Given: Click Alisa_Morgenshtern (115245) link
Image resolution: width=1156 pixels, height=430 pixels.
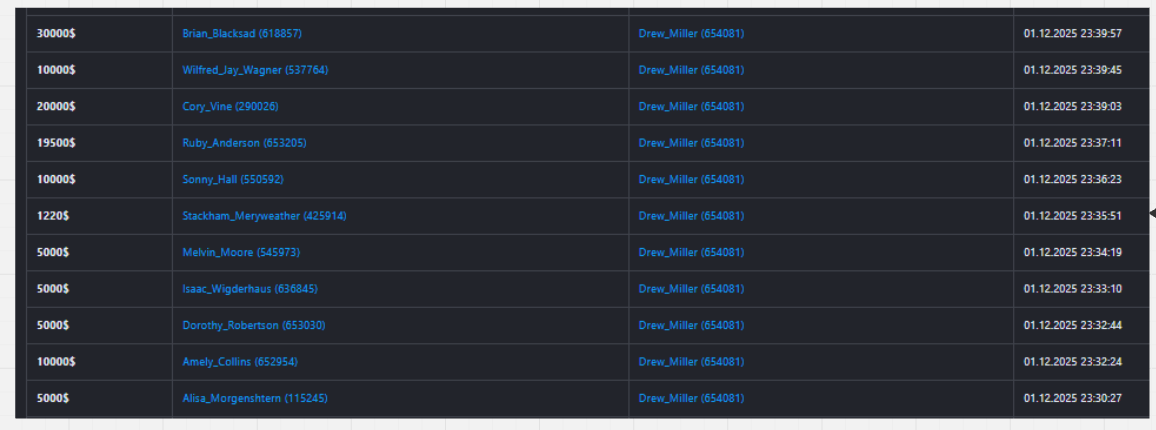Looking at the screenshot, I should pyautogui.click(x=254, y=399).
